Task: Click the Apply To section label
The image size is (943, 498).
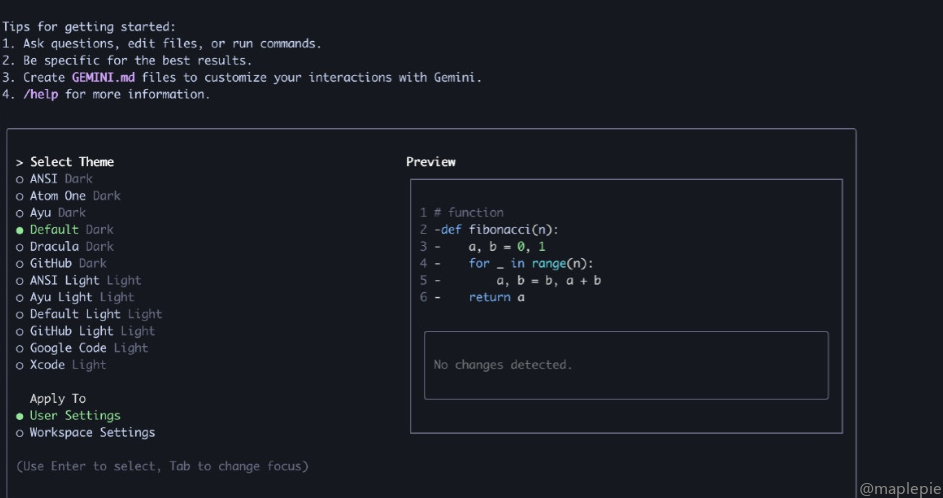Action: (x=57, y=399)
